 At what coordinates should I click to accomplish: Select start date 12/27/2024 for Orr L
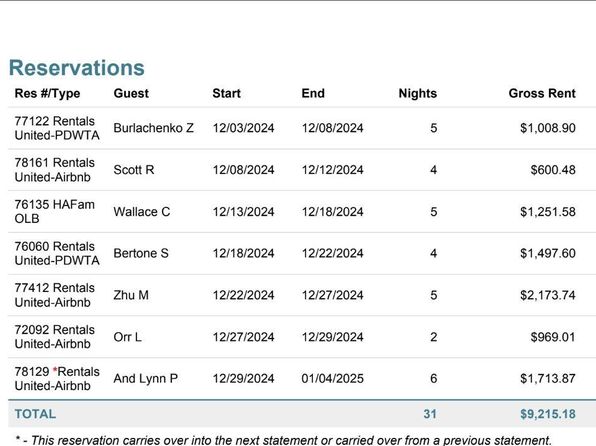(243, 337)
